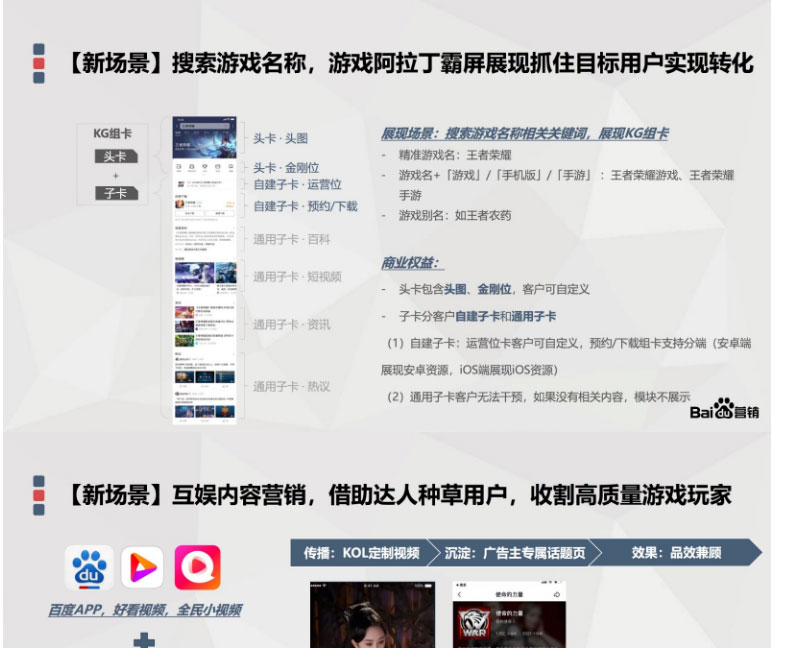Image resolution: width=792 pixels, height=648 pixels.
Task: Select the 效果:品效兼顾 arrow step
Action: point(677,553)
